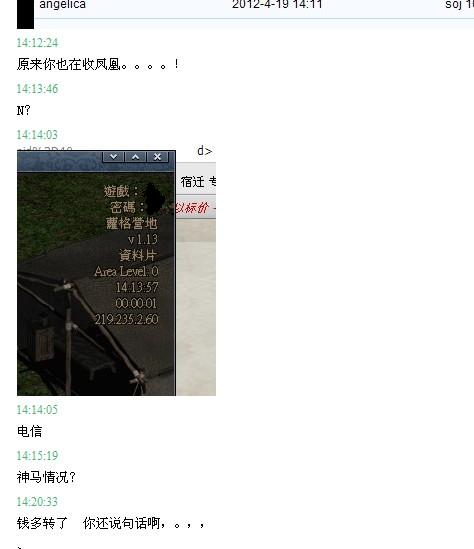The height and width of the screenshot is (549, 474).
Task: Click the post date 2012-4-19 14:11
Action: pyautogui.click(x=277, y=5)
